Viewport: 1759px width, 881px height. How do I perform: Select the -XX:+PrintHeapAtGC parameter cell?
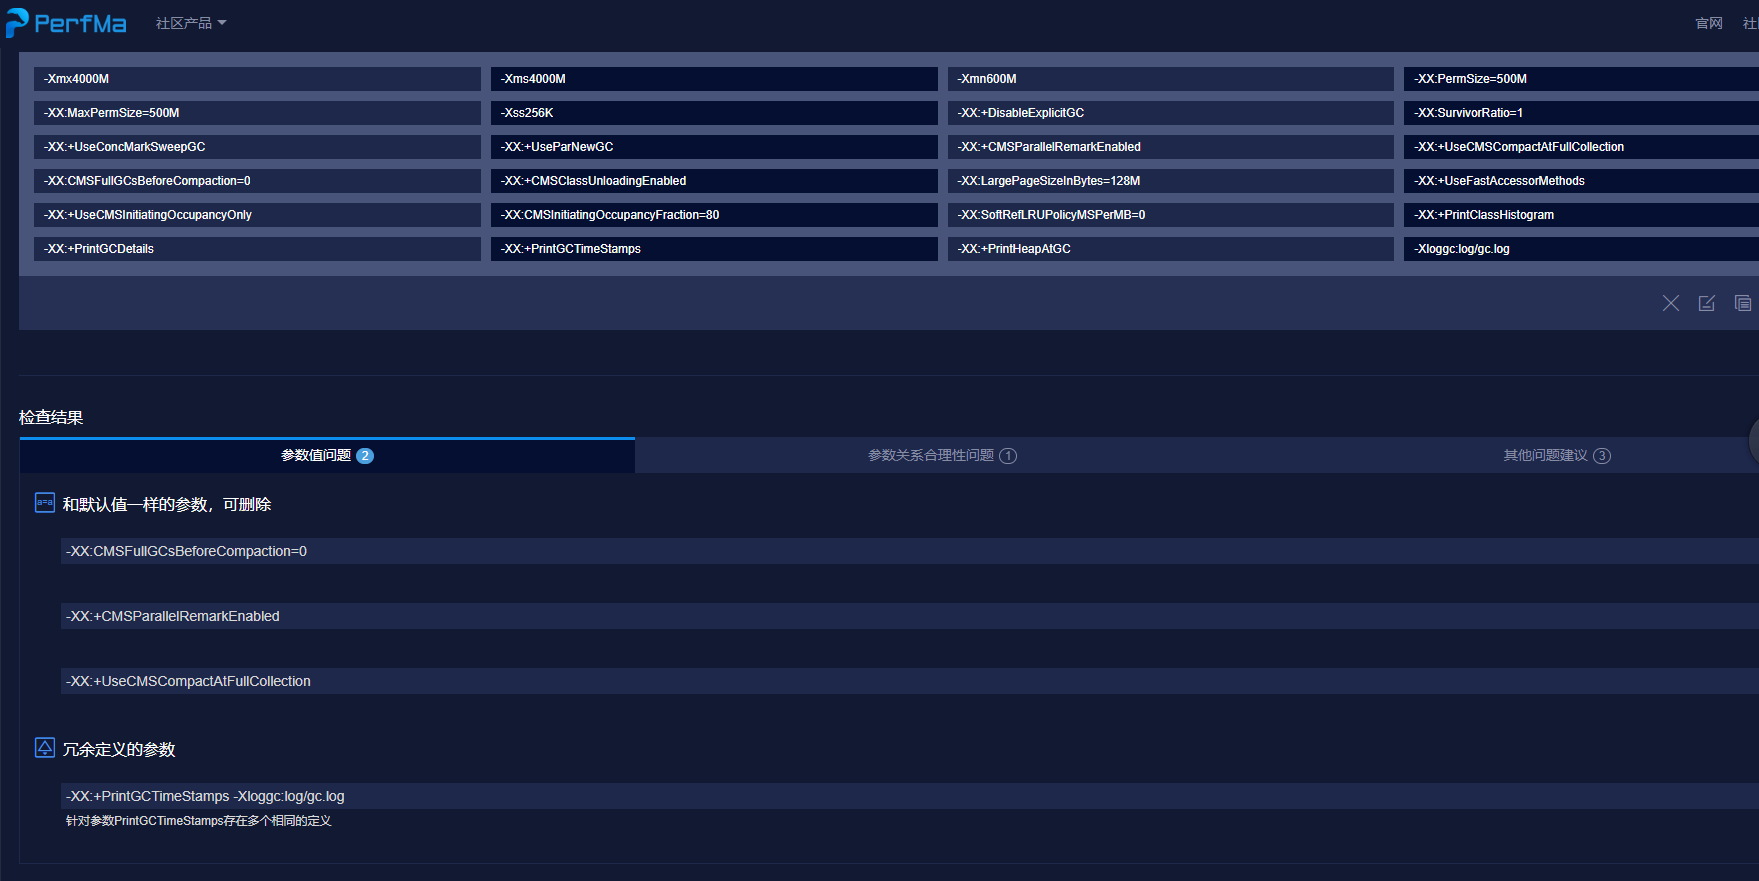point(1171,249)
